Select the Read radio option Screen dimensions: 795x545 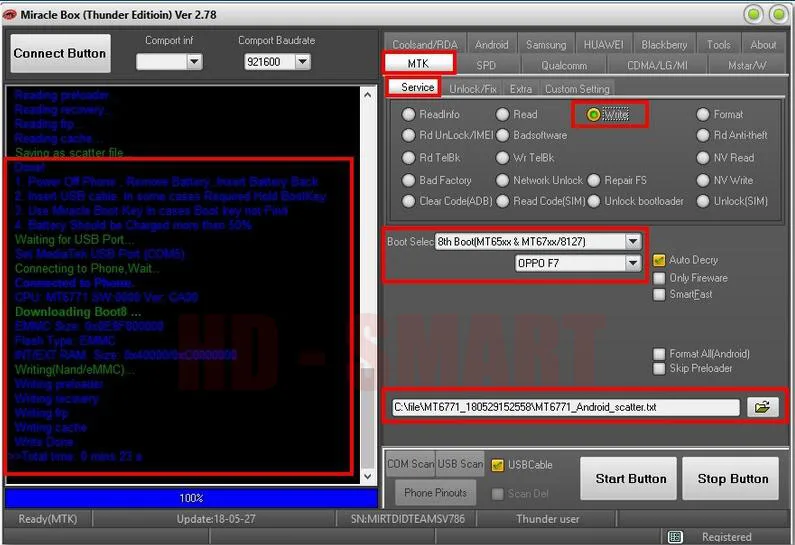(502, 115)
